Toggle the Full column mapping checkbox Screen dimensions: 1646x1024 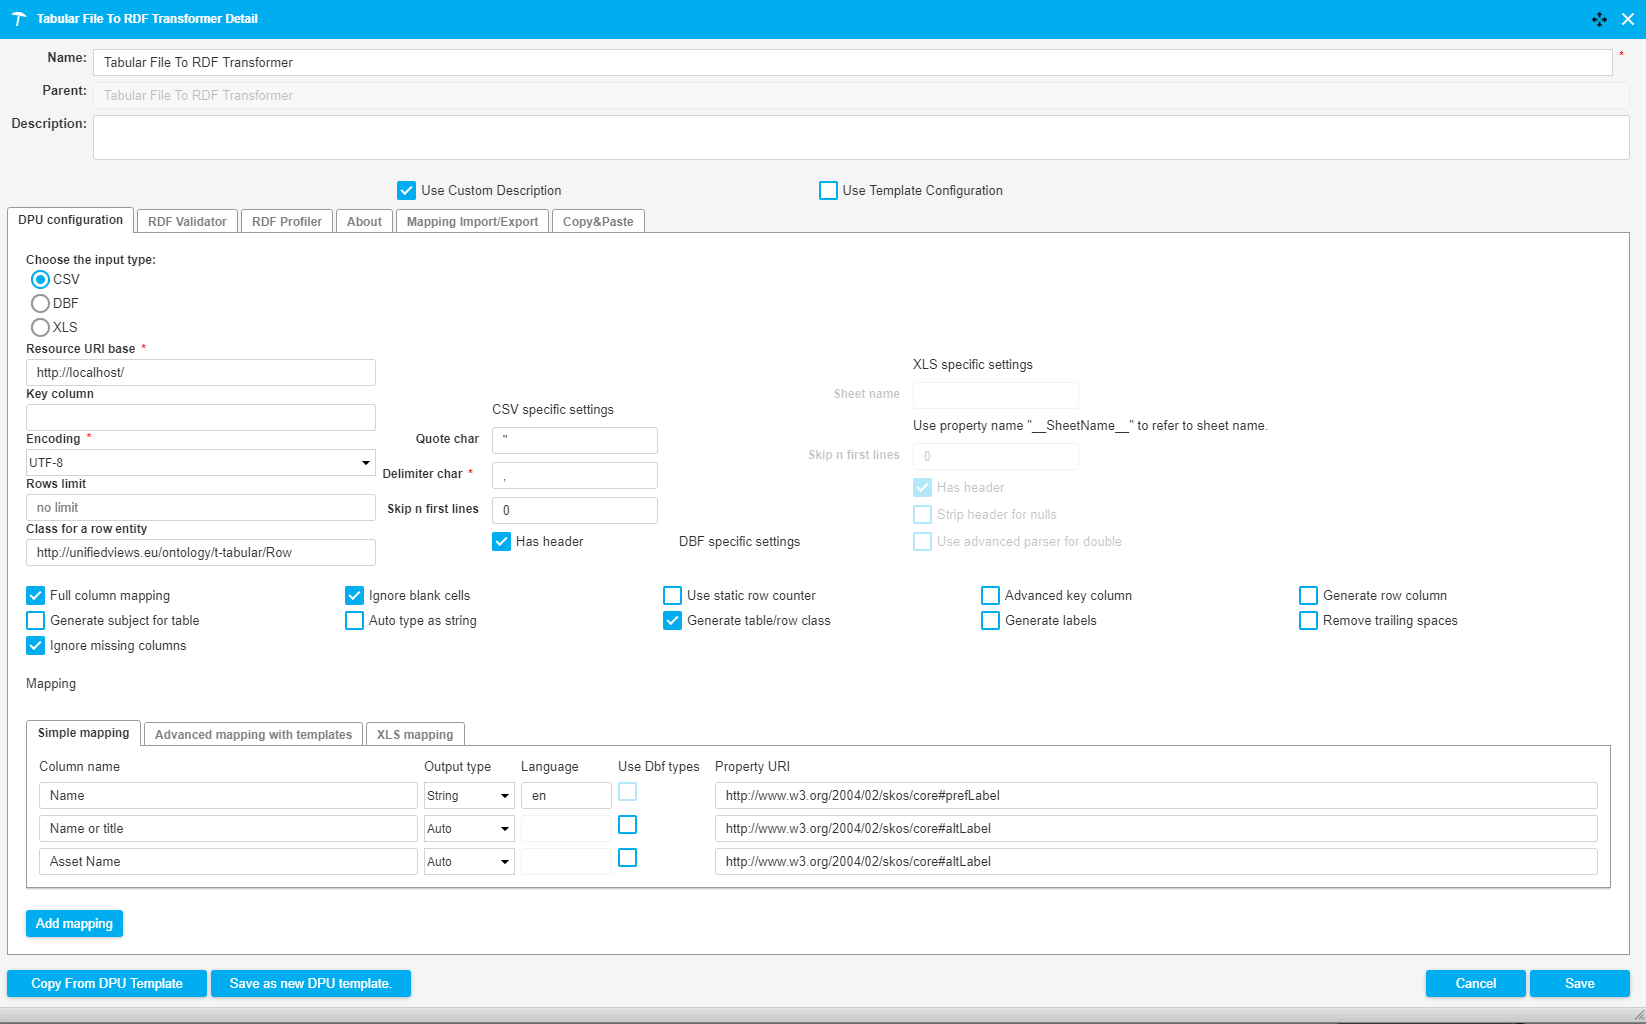[36, 595]
